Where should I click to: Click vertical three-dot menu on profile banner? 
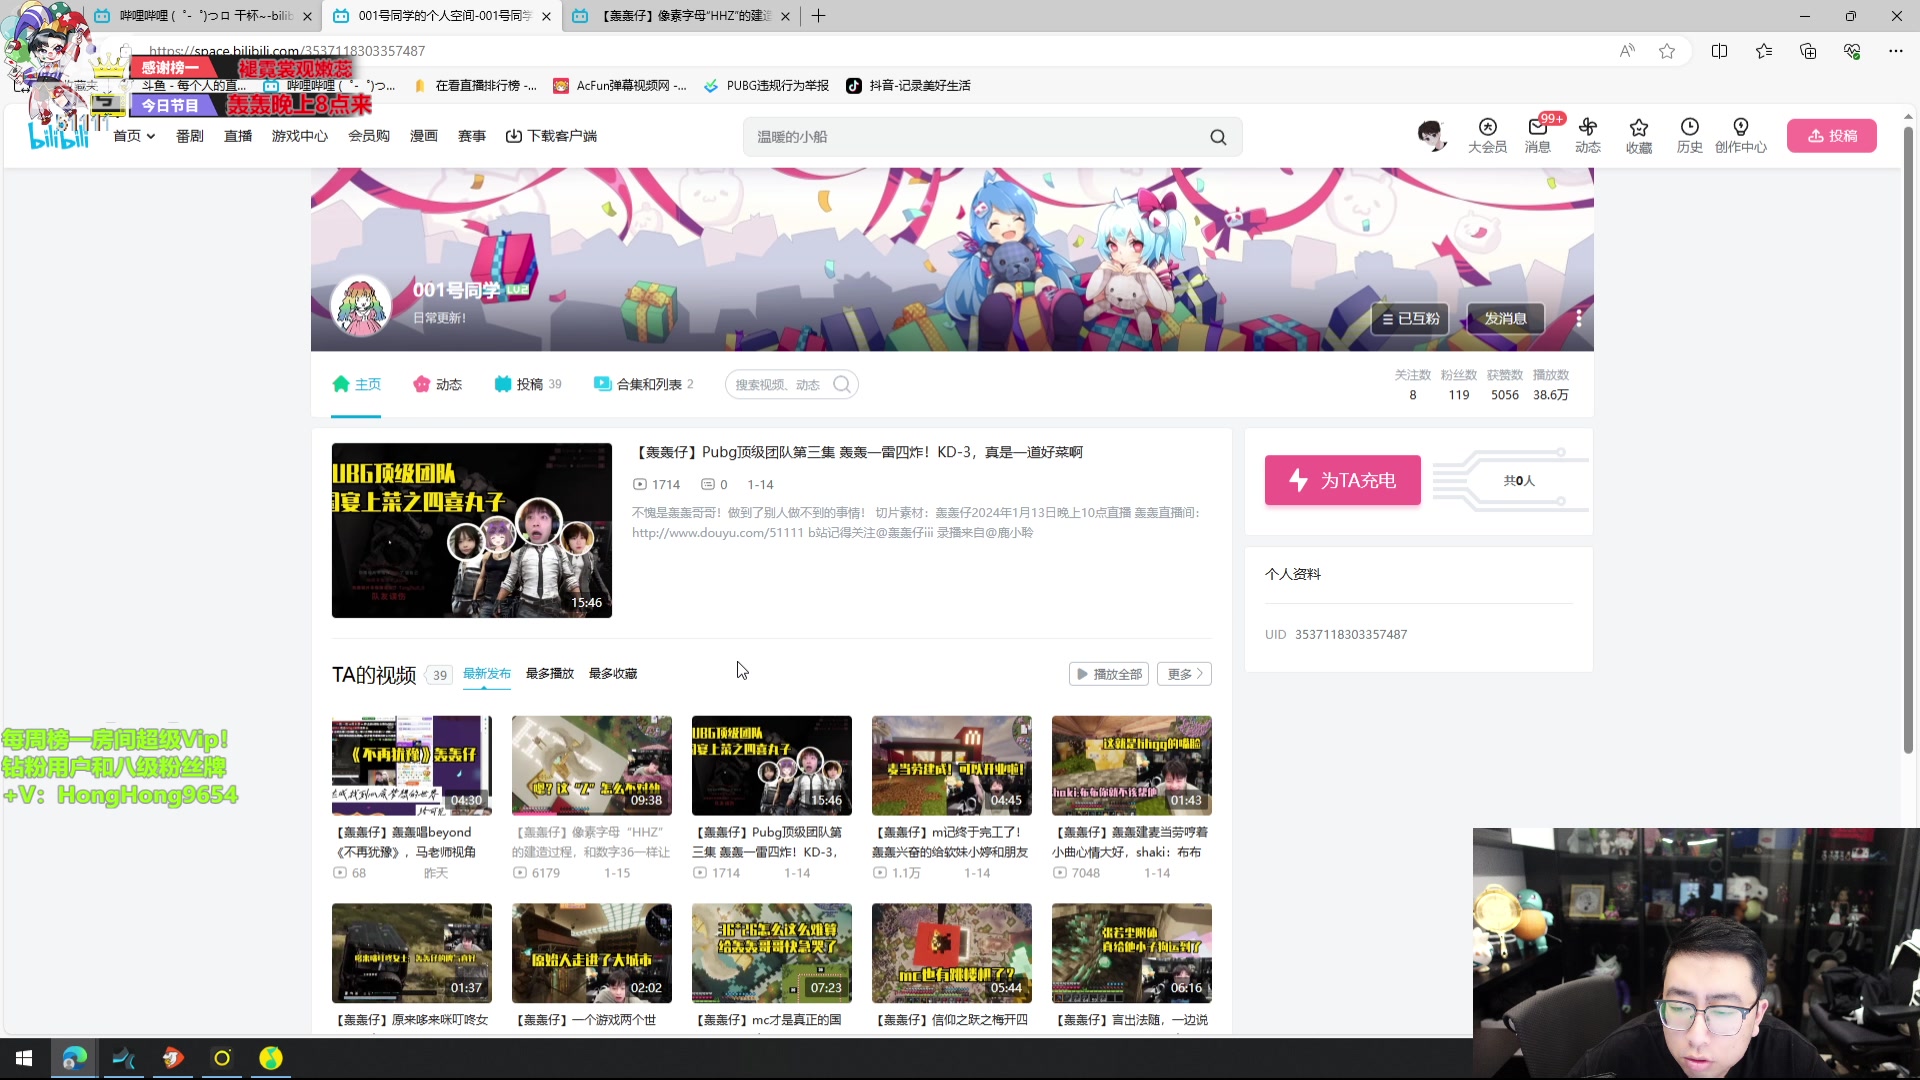pyautogui.click(x=1578, y=318)
